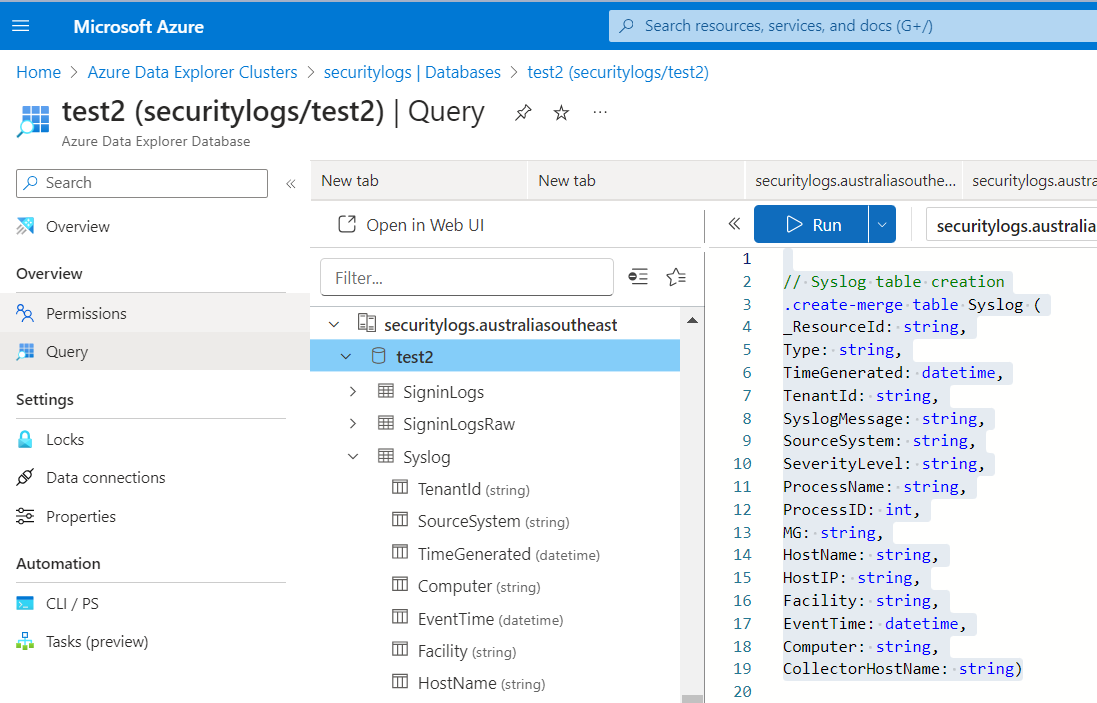The width and height of the screenshot is (1097, 703).
Task: Click the securitylogs cluster icon in tree
Action: tap(367, 322)
